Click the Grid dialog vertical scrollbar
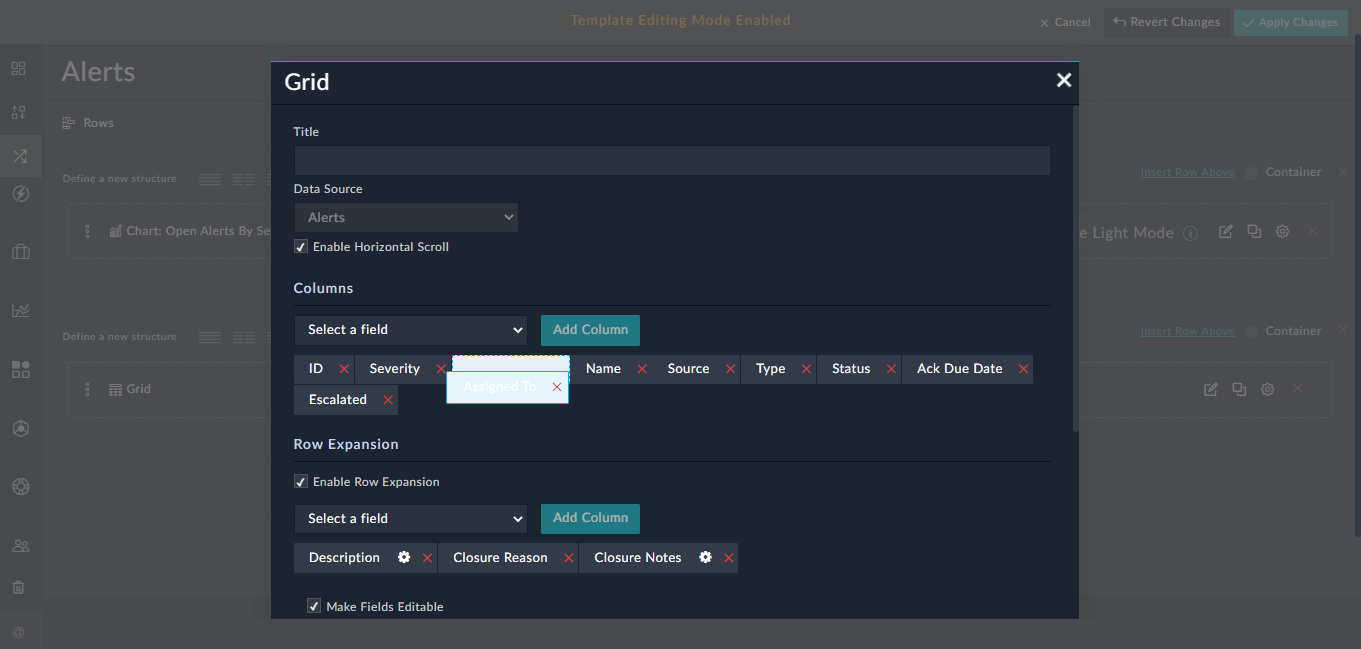The width and height of the screenshot is (1361, 649). [1075, 268]
